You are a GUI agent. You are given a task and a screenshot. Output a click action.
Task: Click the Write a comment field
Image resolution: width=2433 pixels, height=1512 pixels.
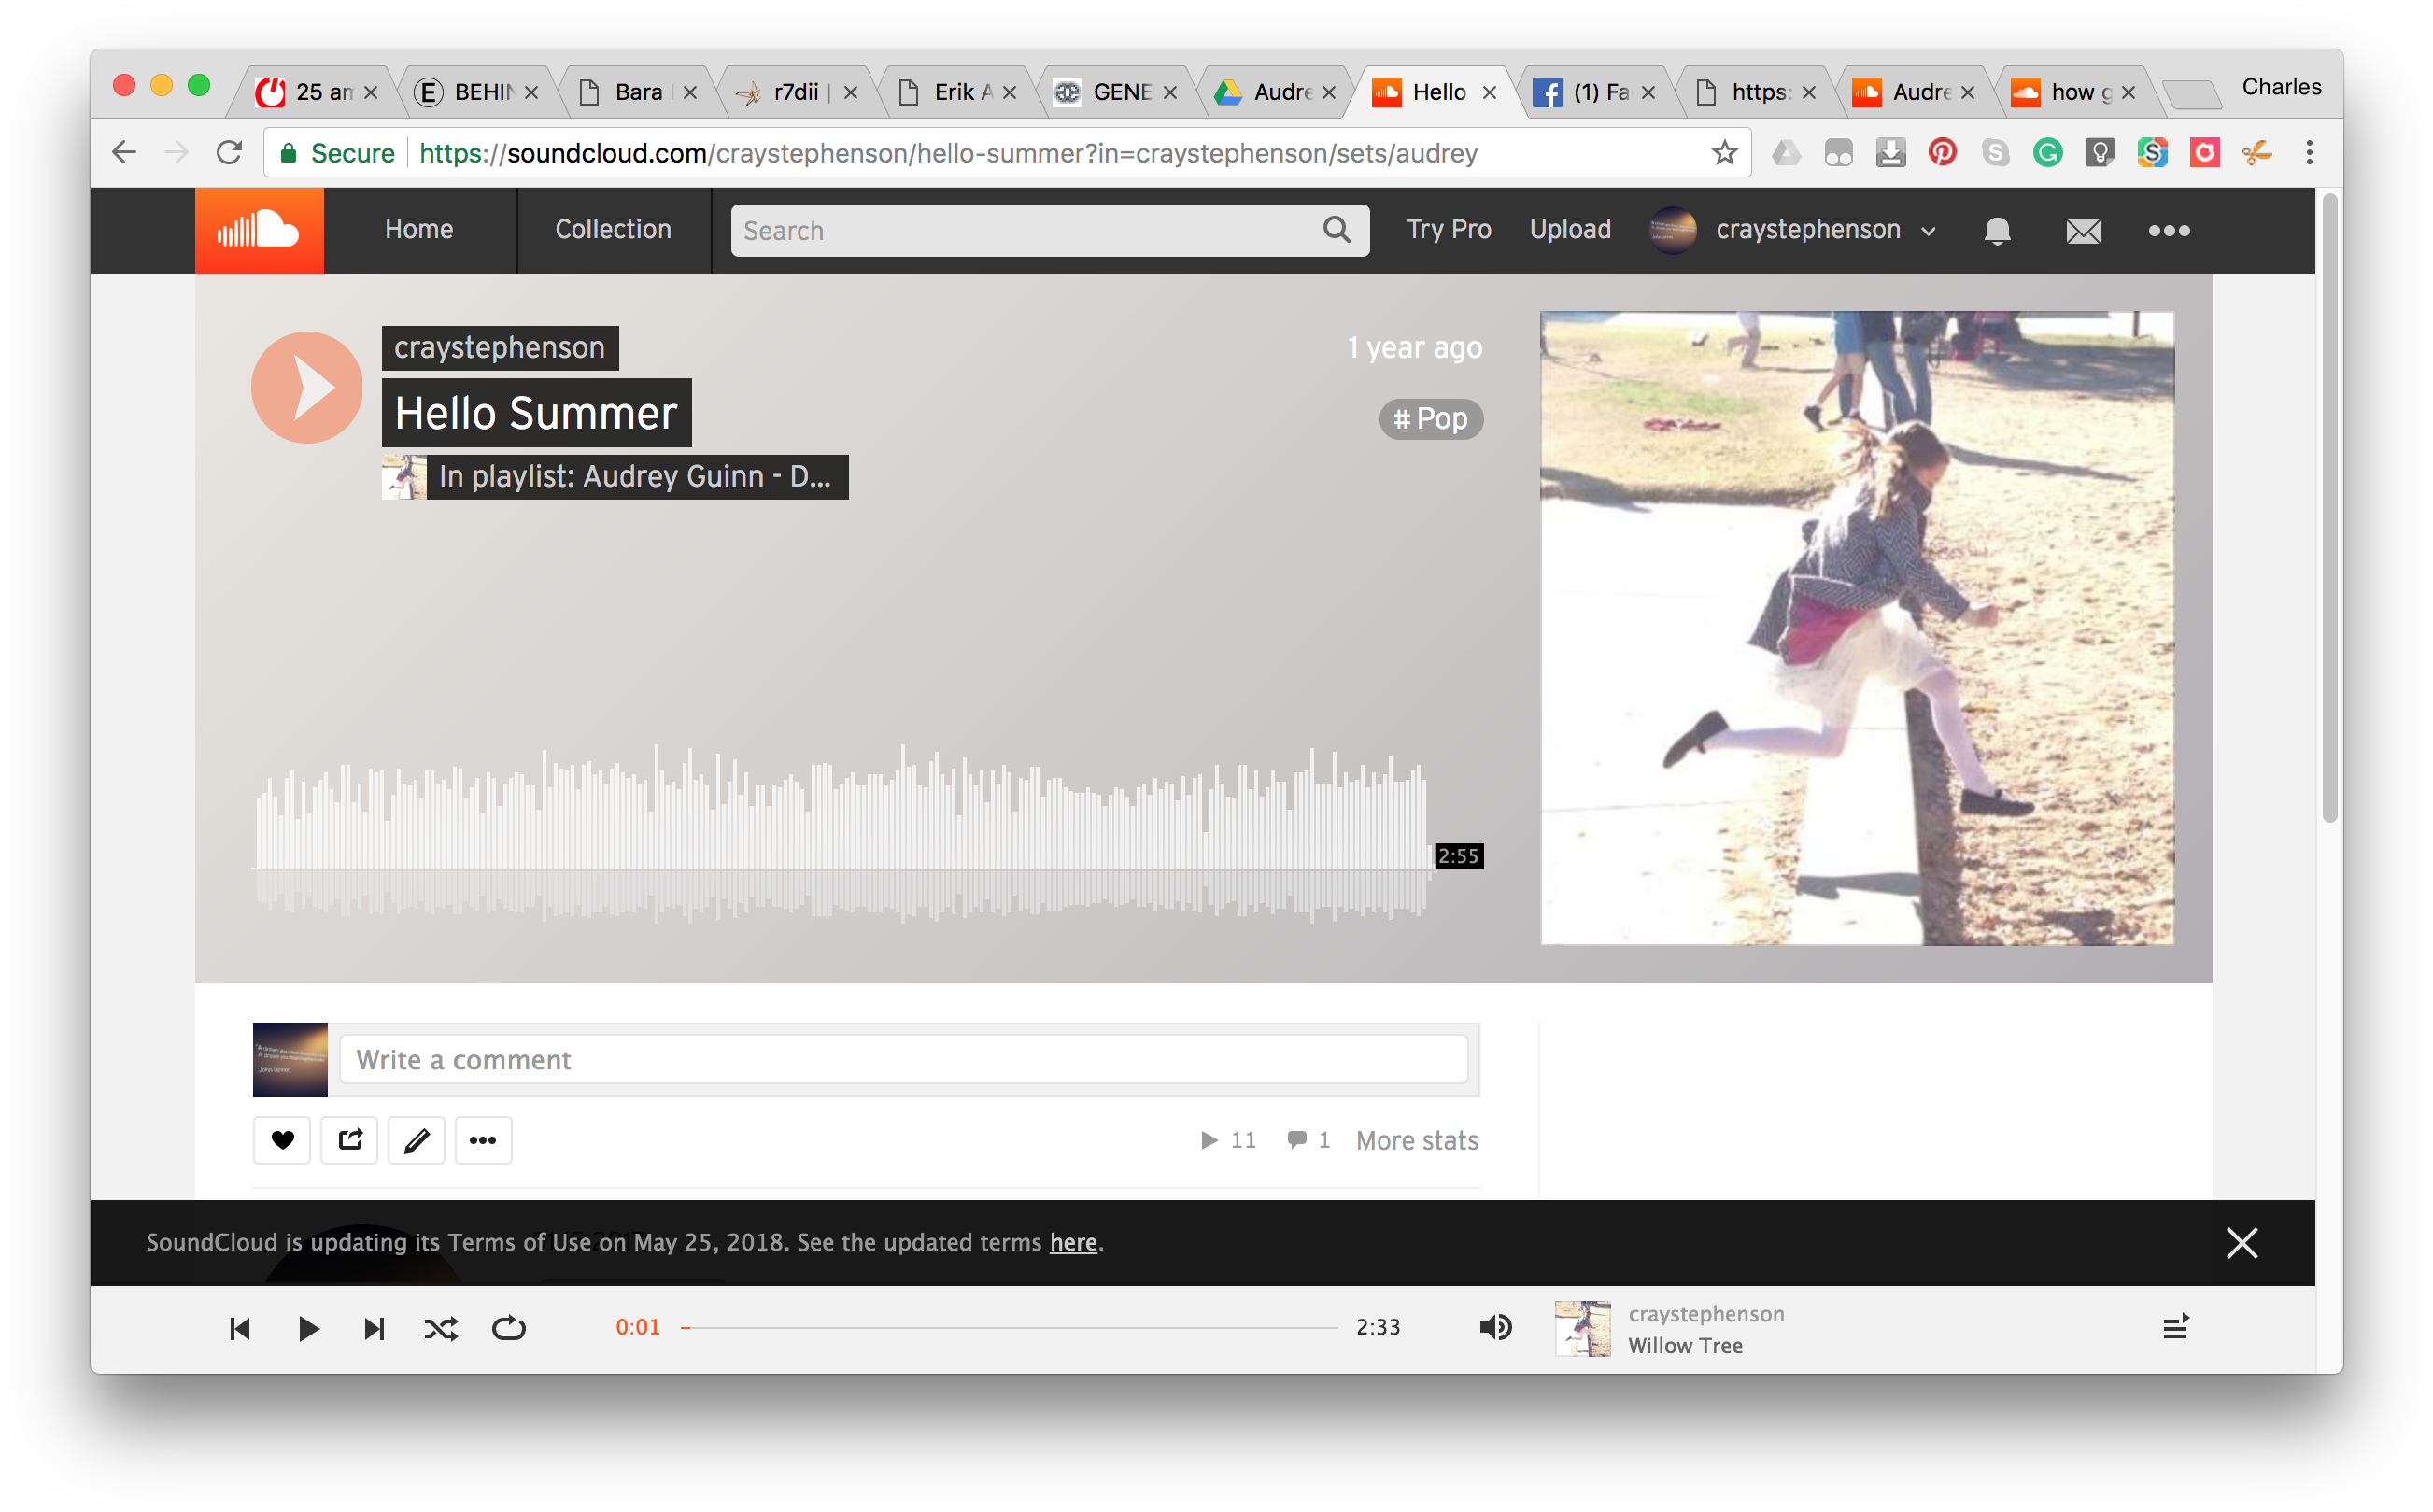click(x=903, y=1059)
